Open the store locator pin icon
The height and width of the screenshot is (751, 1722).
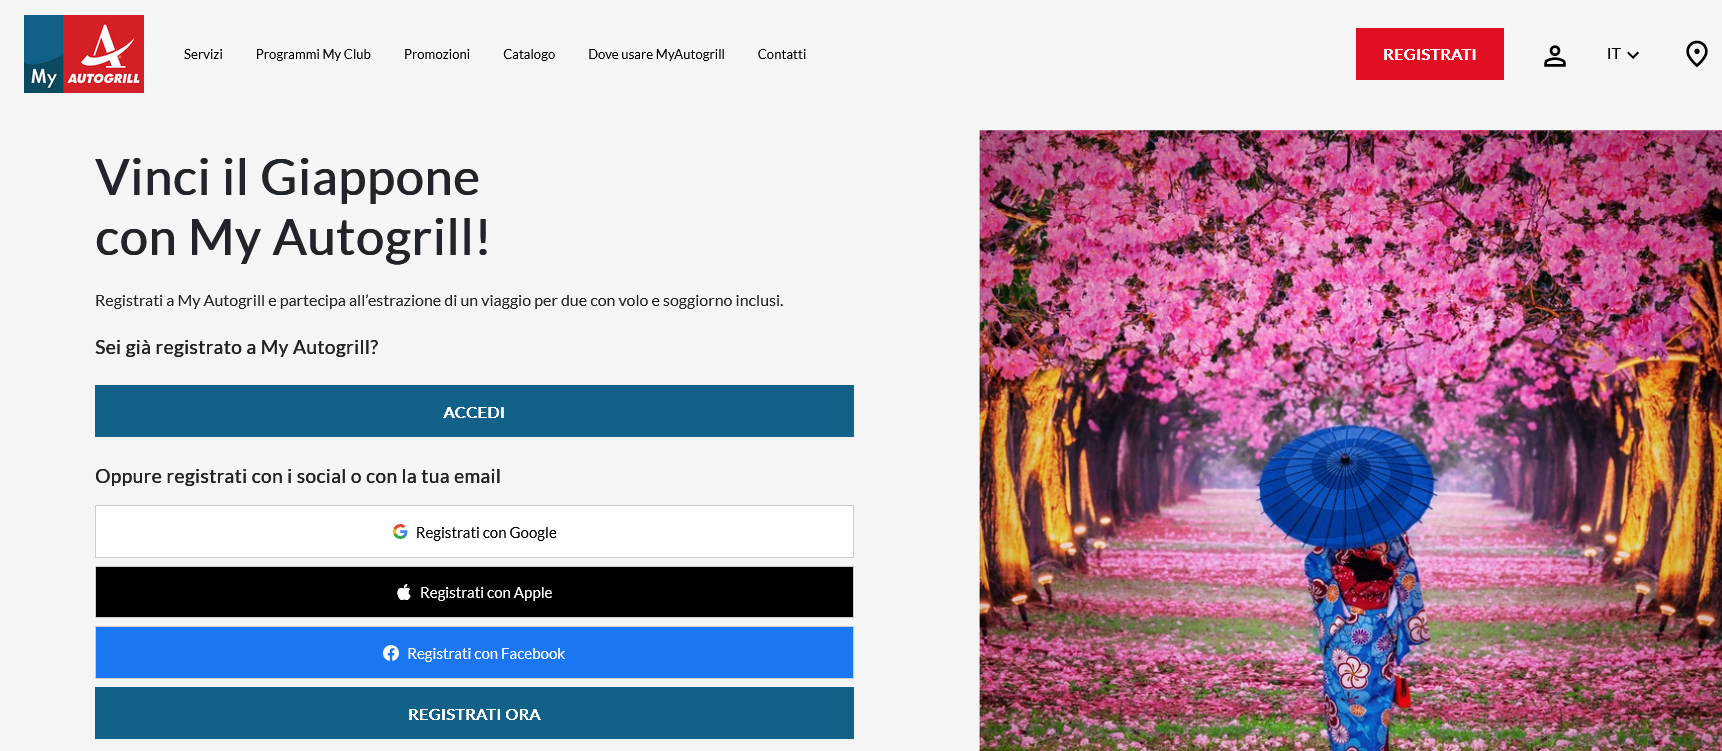pos(1696,54)
